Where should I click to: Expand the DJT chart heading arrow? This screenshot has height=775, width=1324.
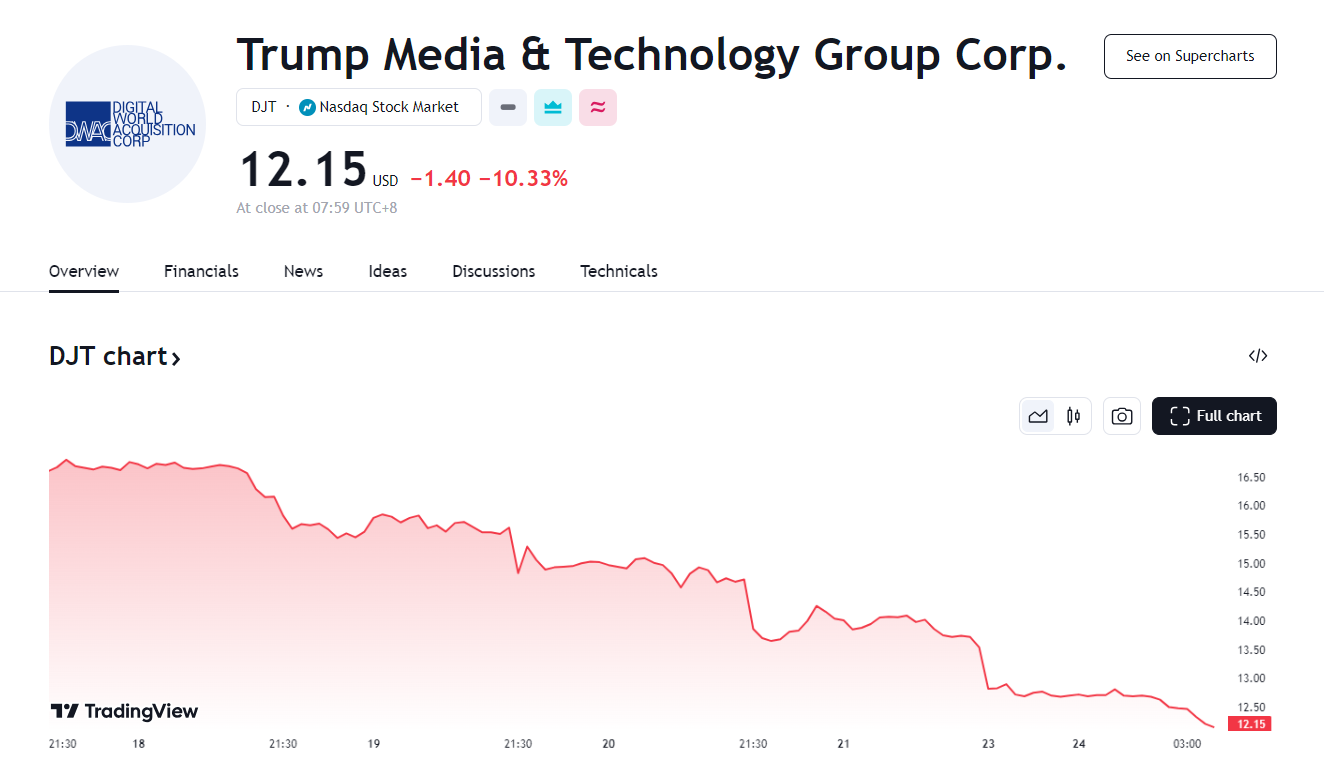tap(176, 358)
